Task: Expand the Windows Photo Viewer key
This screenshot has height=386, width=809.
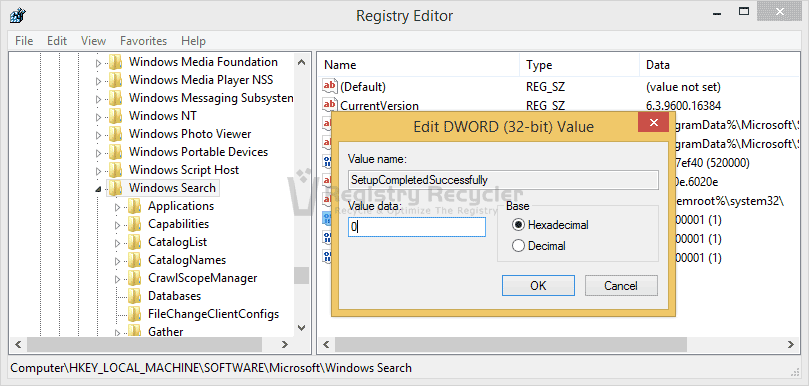Action: click(x=99, y=136)
